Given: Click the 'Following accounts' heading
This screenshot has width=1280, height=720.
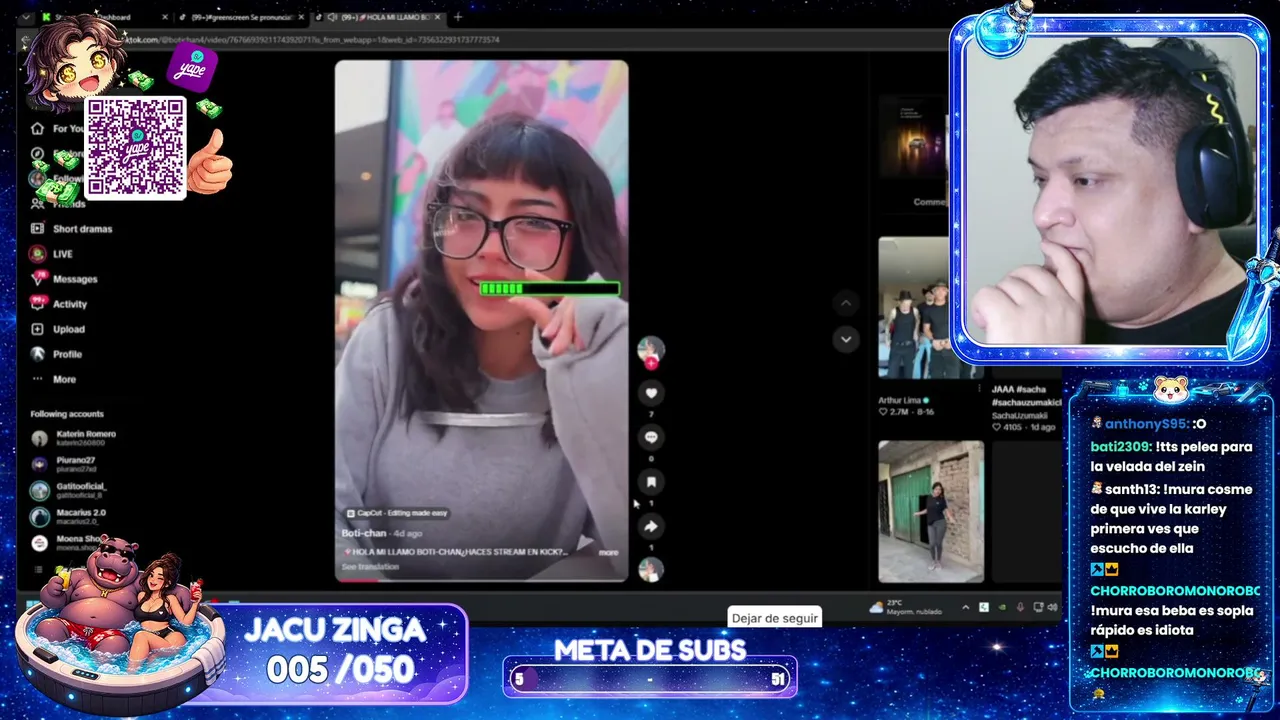Looking at the screenshot, I should point(67,414).
